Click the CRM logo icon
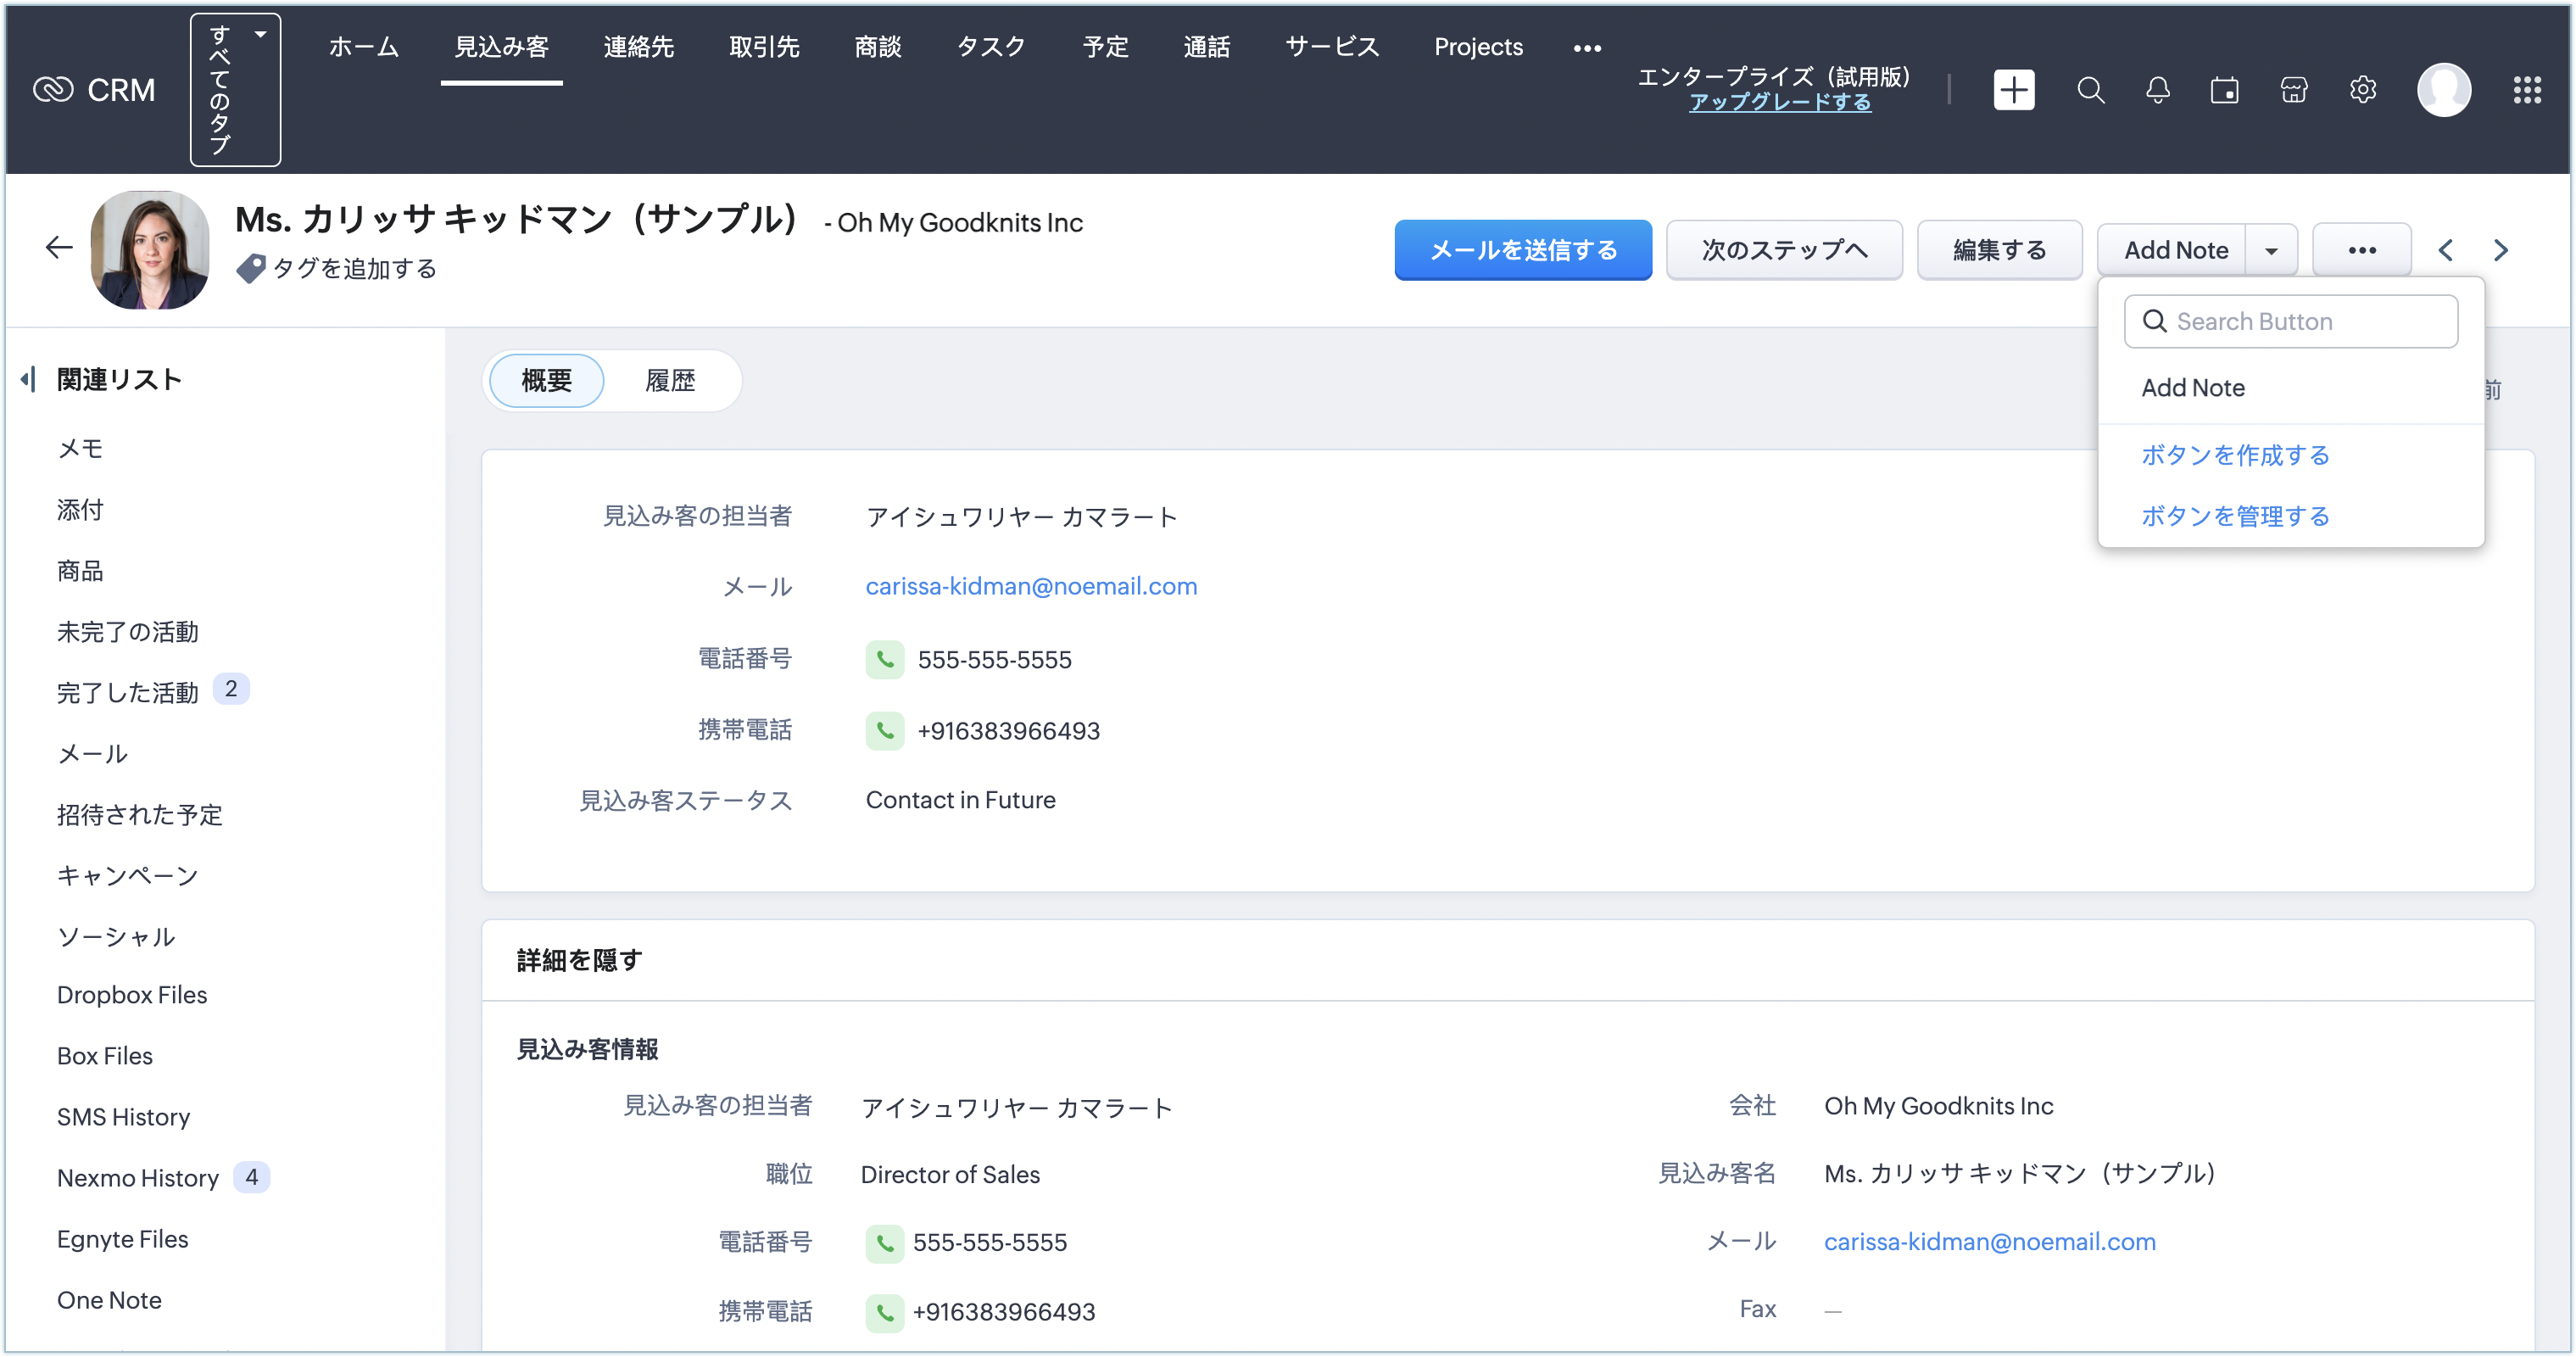Screen dimensions: 2576x1357 (53, 90)
